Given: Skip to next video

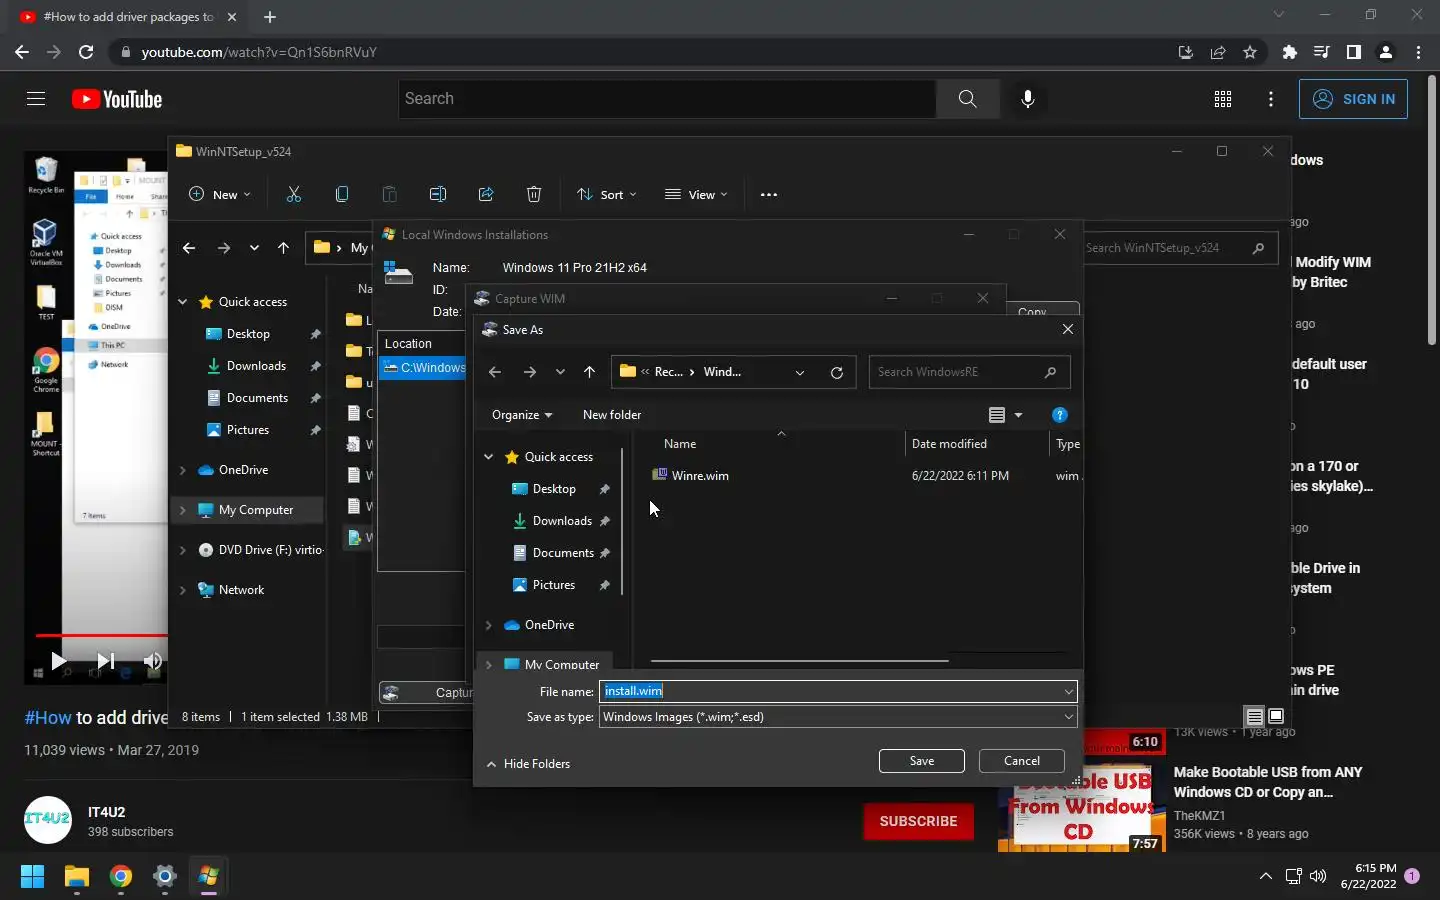Looking at the screenshot, I should [105, 661].
